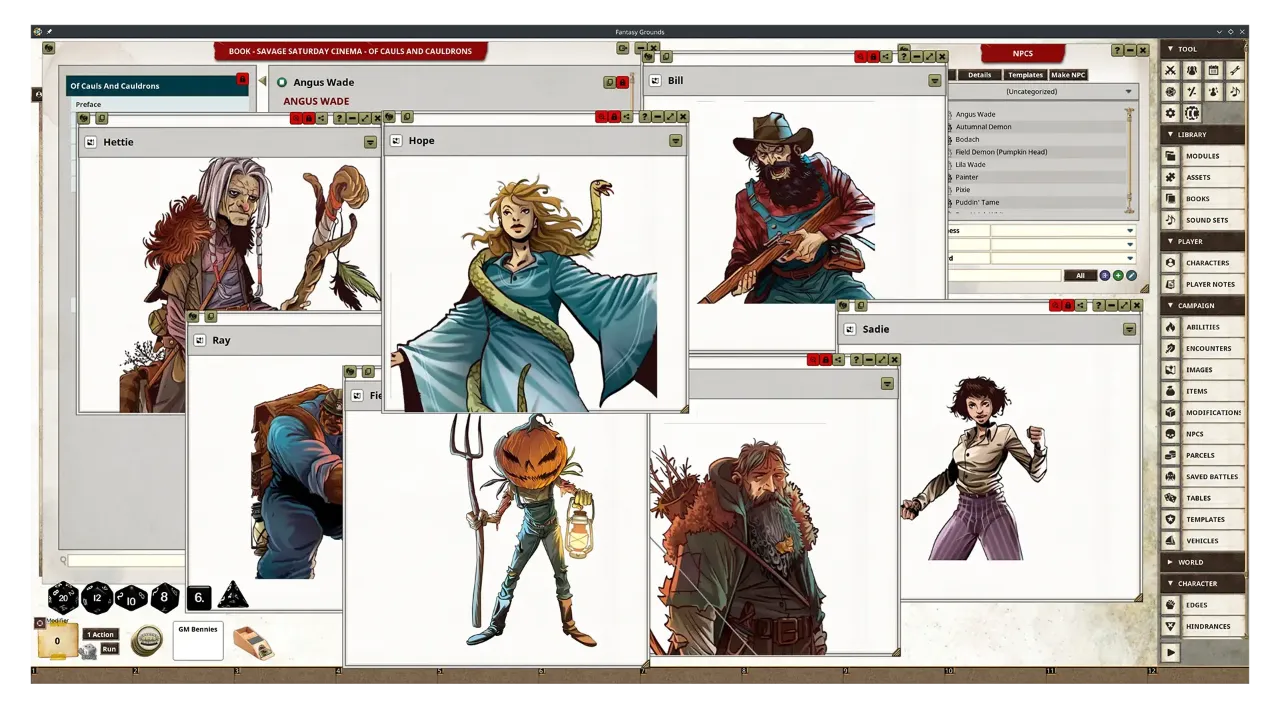Click the share icon on Sadie window
The height and width of the screenshot is (720, 1280).
click(1081, 306)
